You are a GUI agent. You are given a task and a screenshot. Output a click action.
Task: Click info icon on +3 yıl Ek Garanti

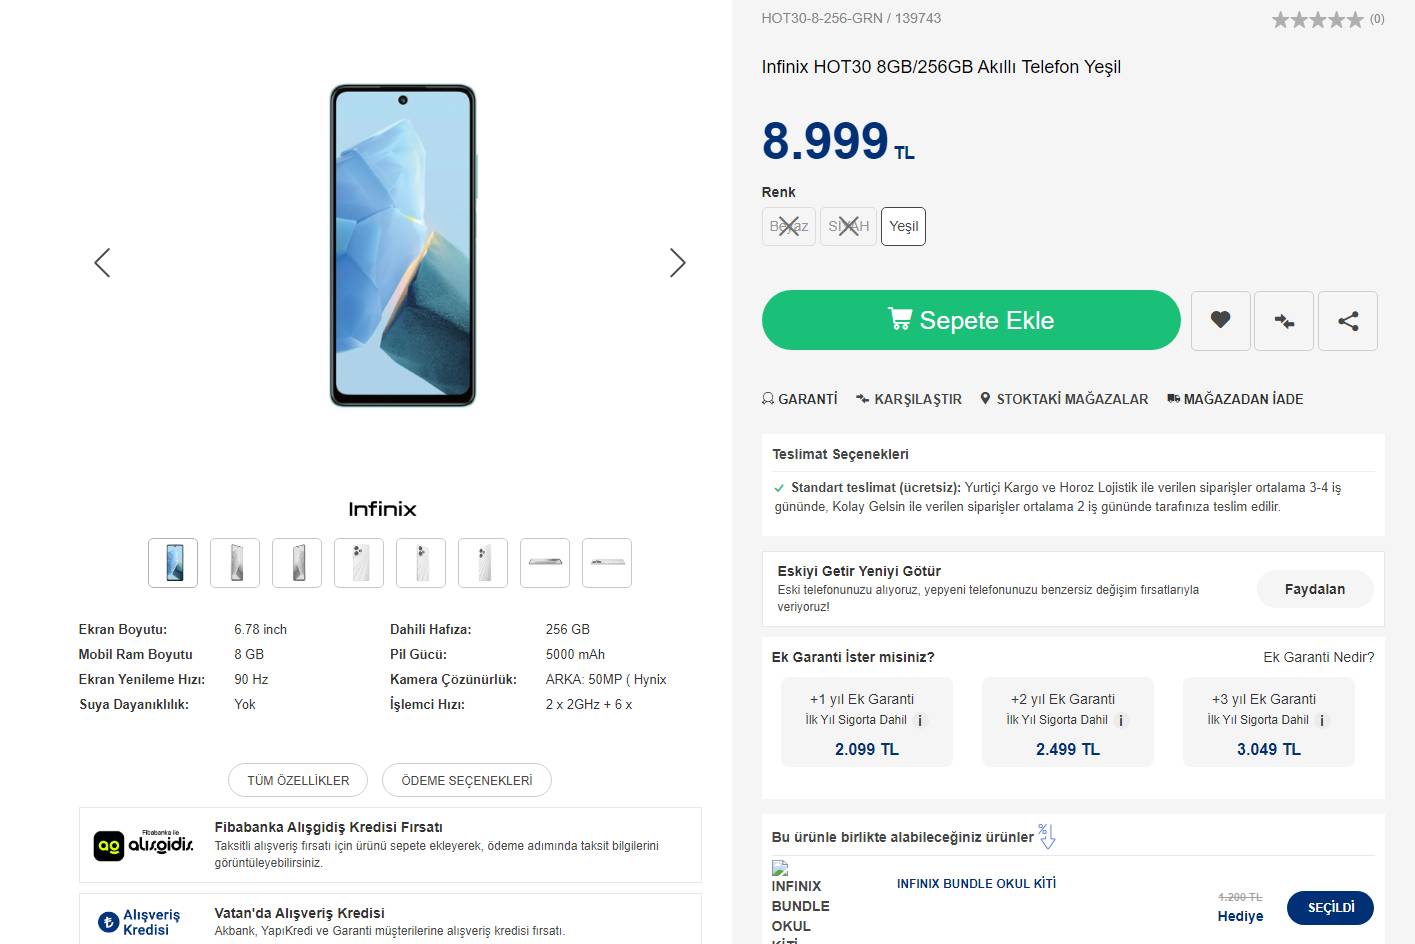[x=1322, y=720]
